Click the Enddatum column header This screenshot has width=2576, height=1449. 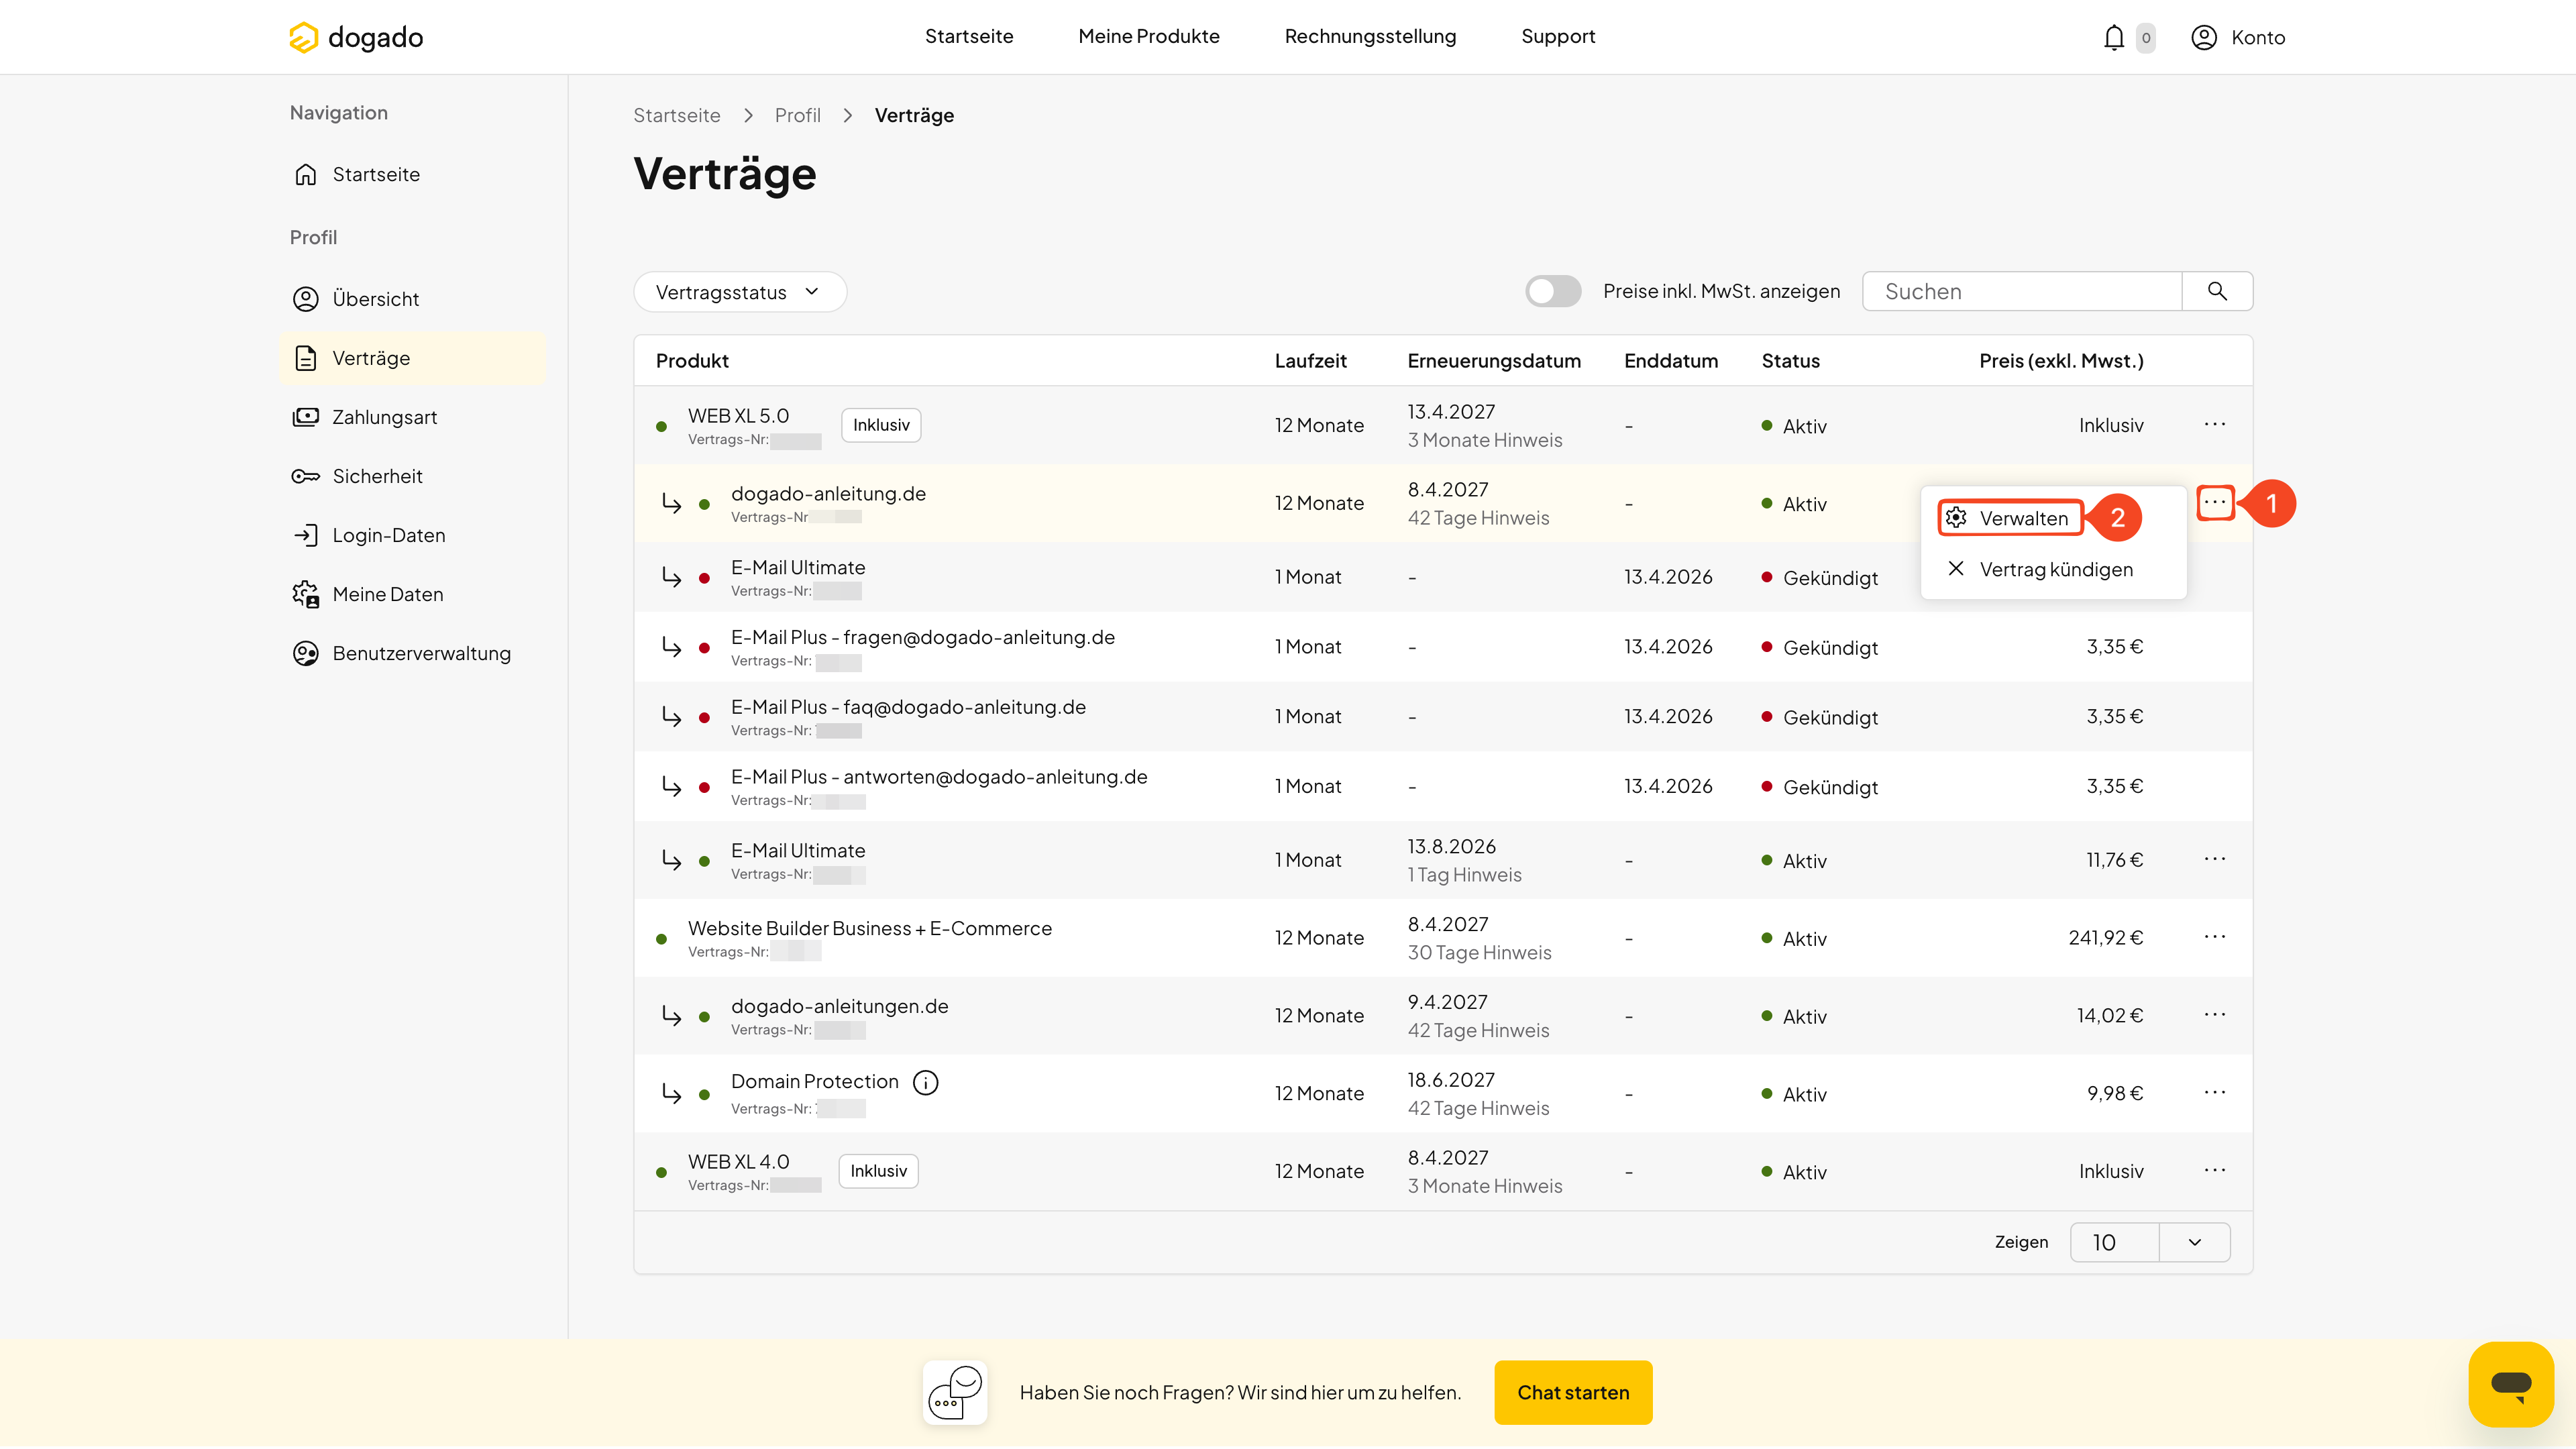1671,361
